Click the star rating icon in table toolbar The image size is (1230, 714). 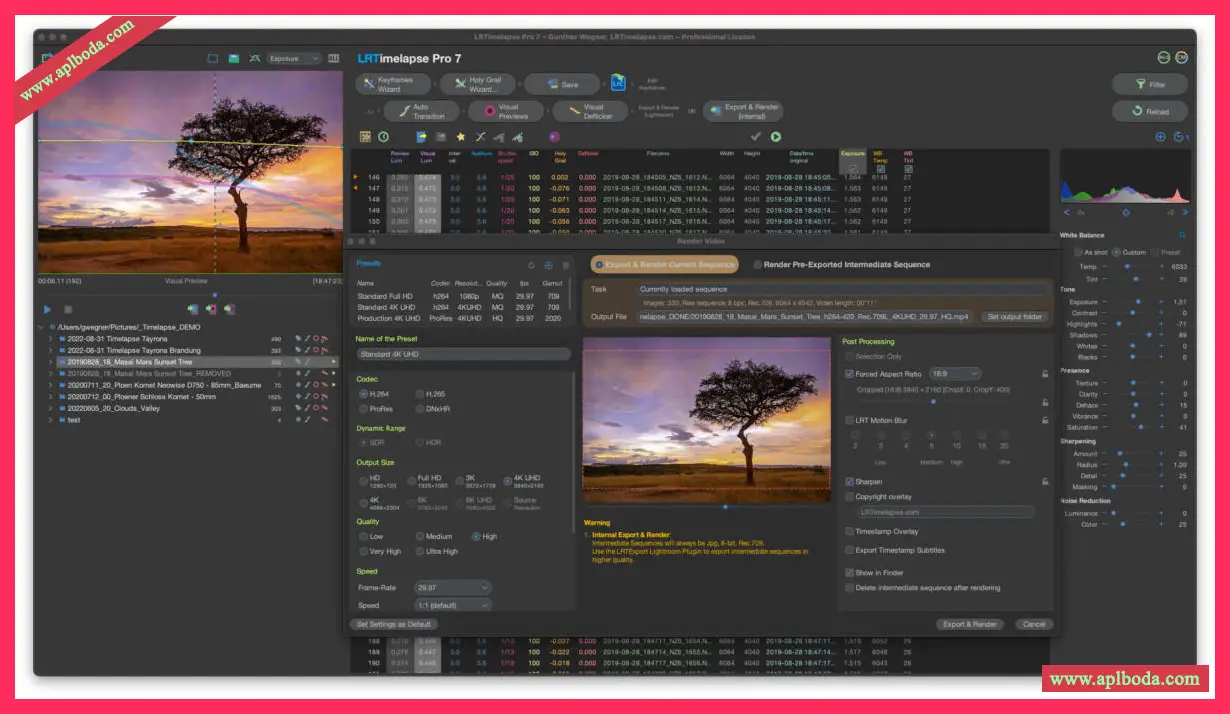(x=461, y=137)
